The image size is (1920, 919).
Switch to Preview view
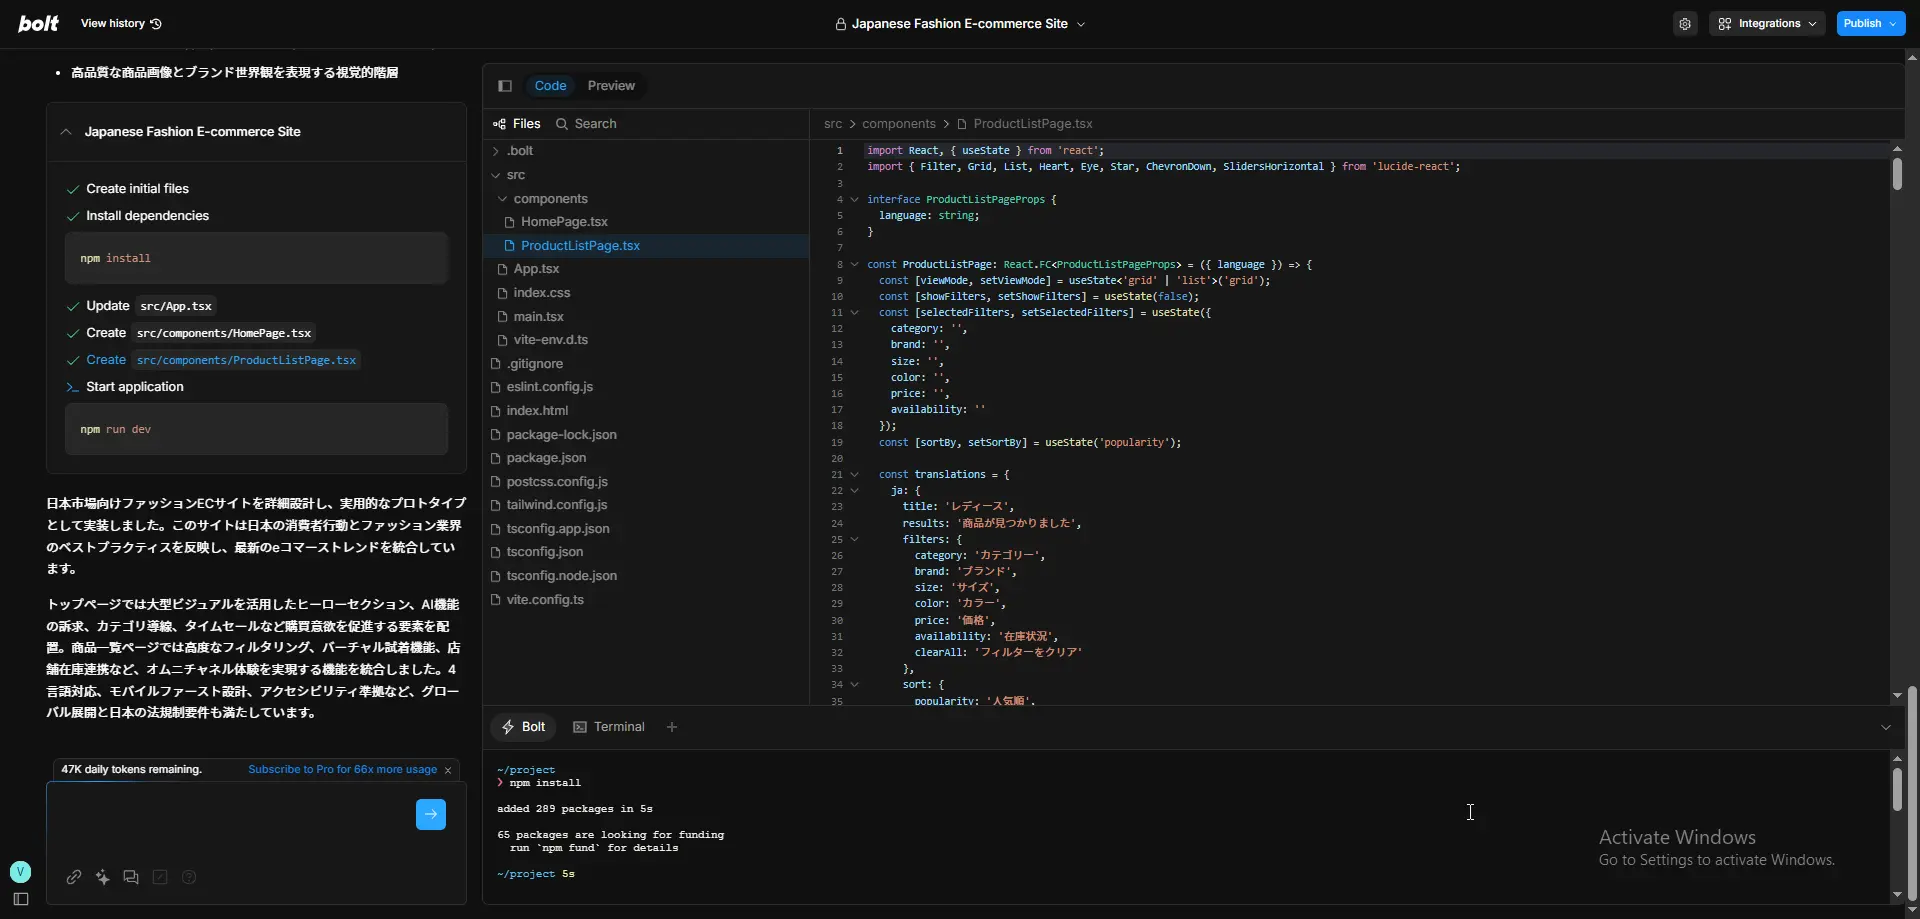tap(611, 86)
